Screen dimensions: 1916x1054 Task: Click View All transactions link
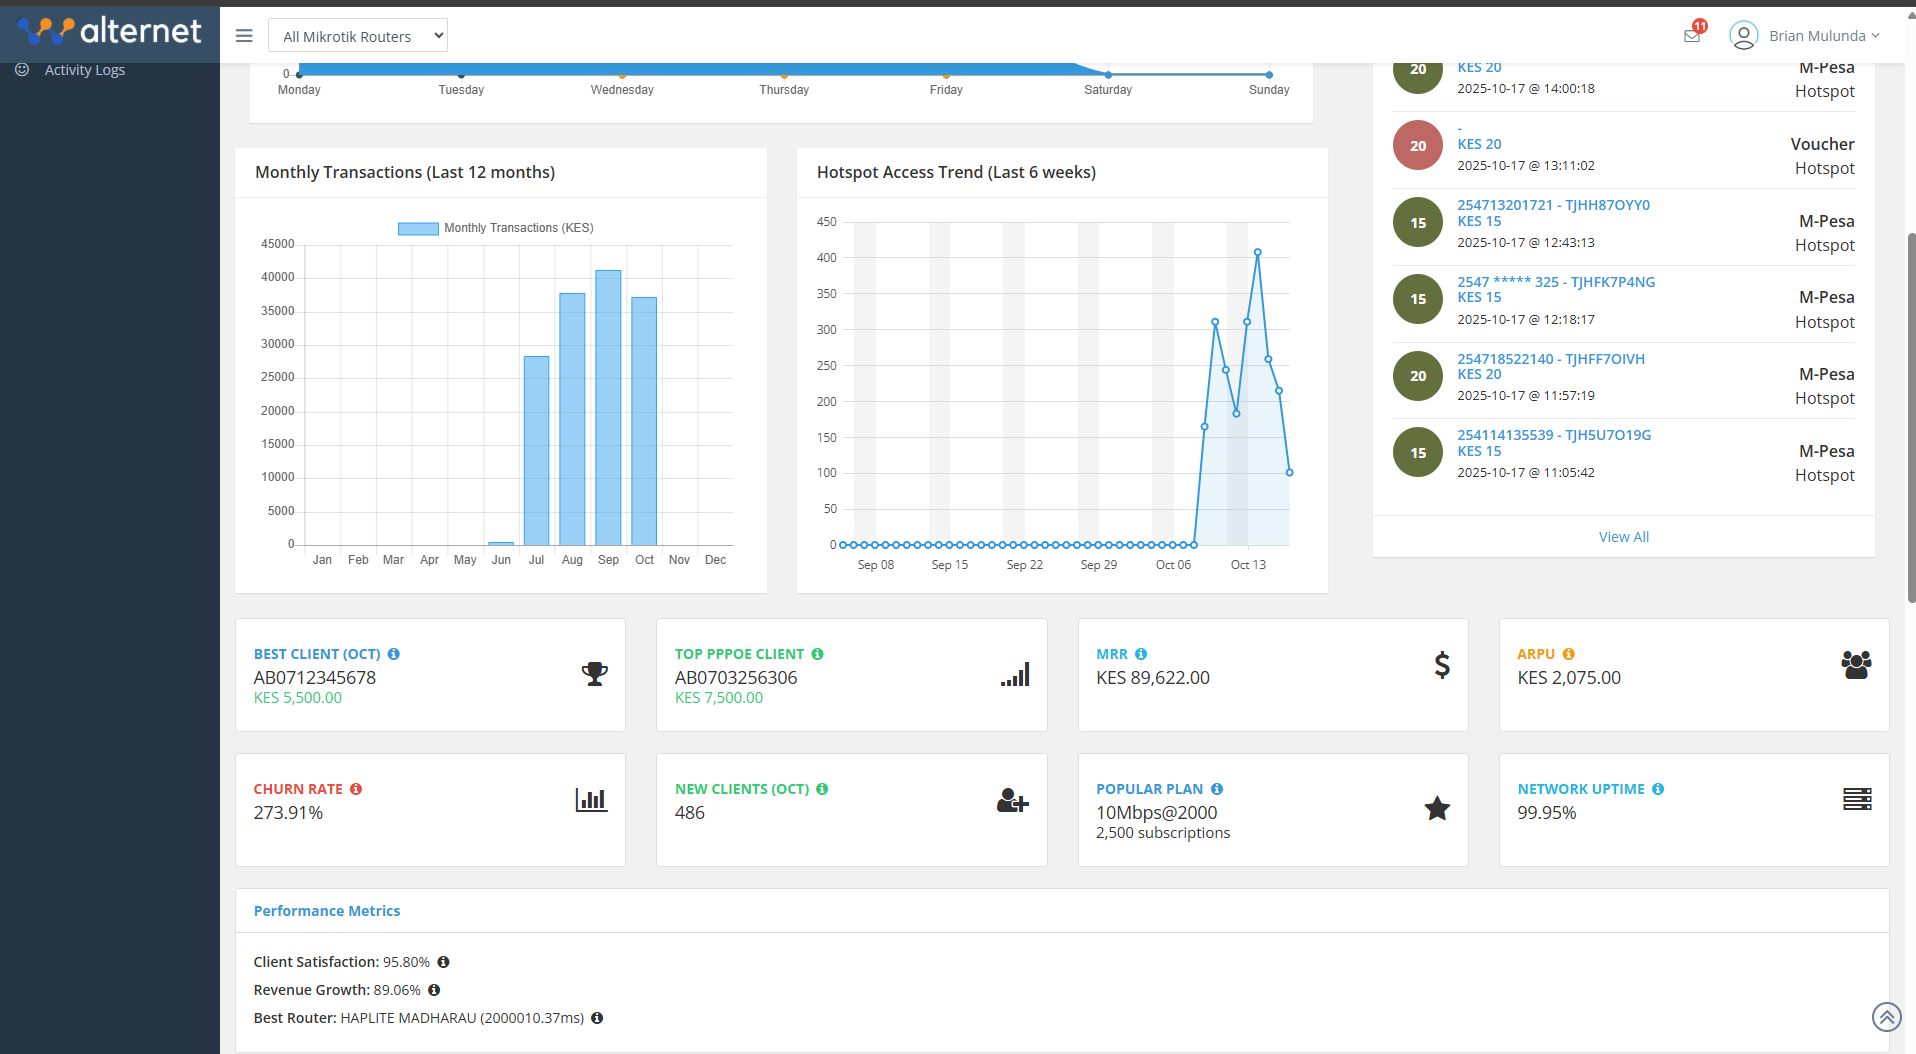(x=1623, y=537)
